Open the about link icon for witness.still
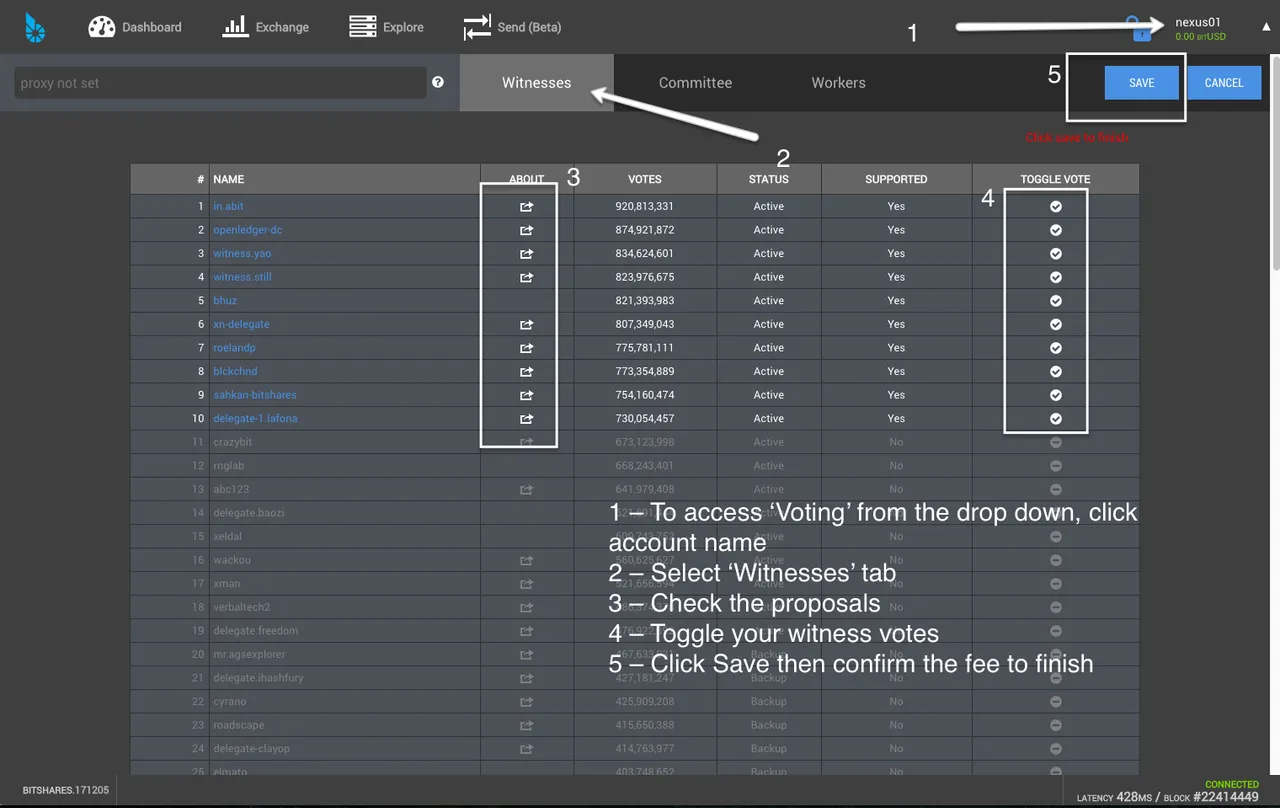The width and height of the screenshot is (1280, 808). coord(527,277)
